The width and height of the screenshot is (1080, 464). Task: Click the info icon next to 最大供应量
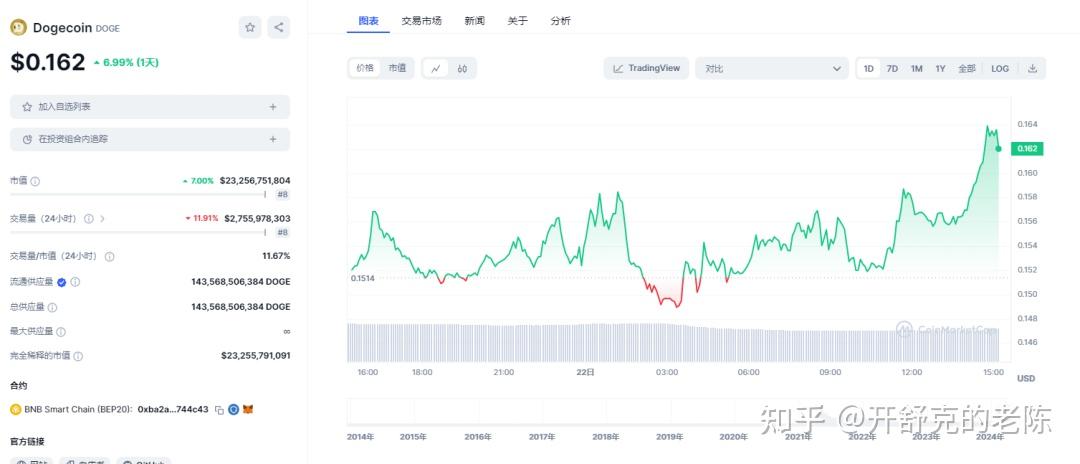(61, 332)
